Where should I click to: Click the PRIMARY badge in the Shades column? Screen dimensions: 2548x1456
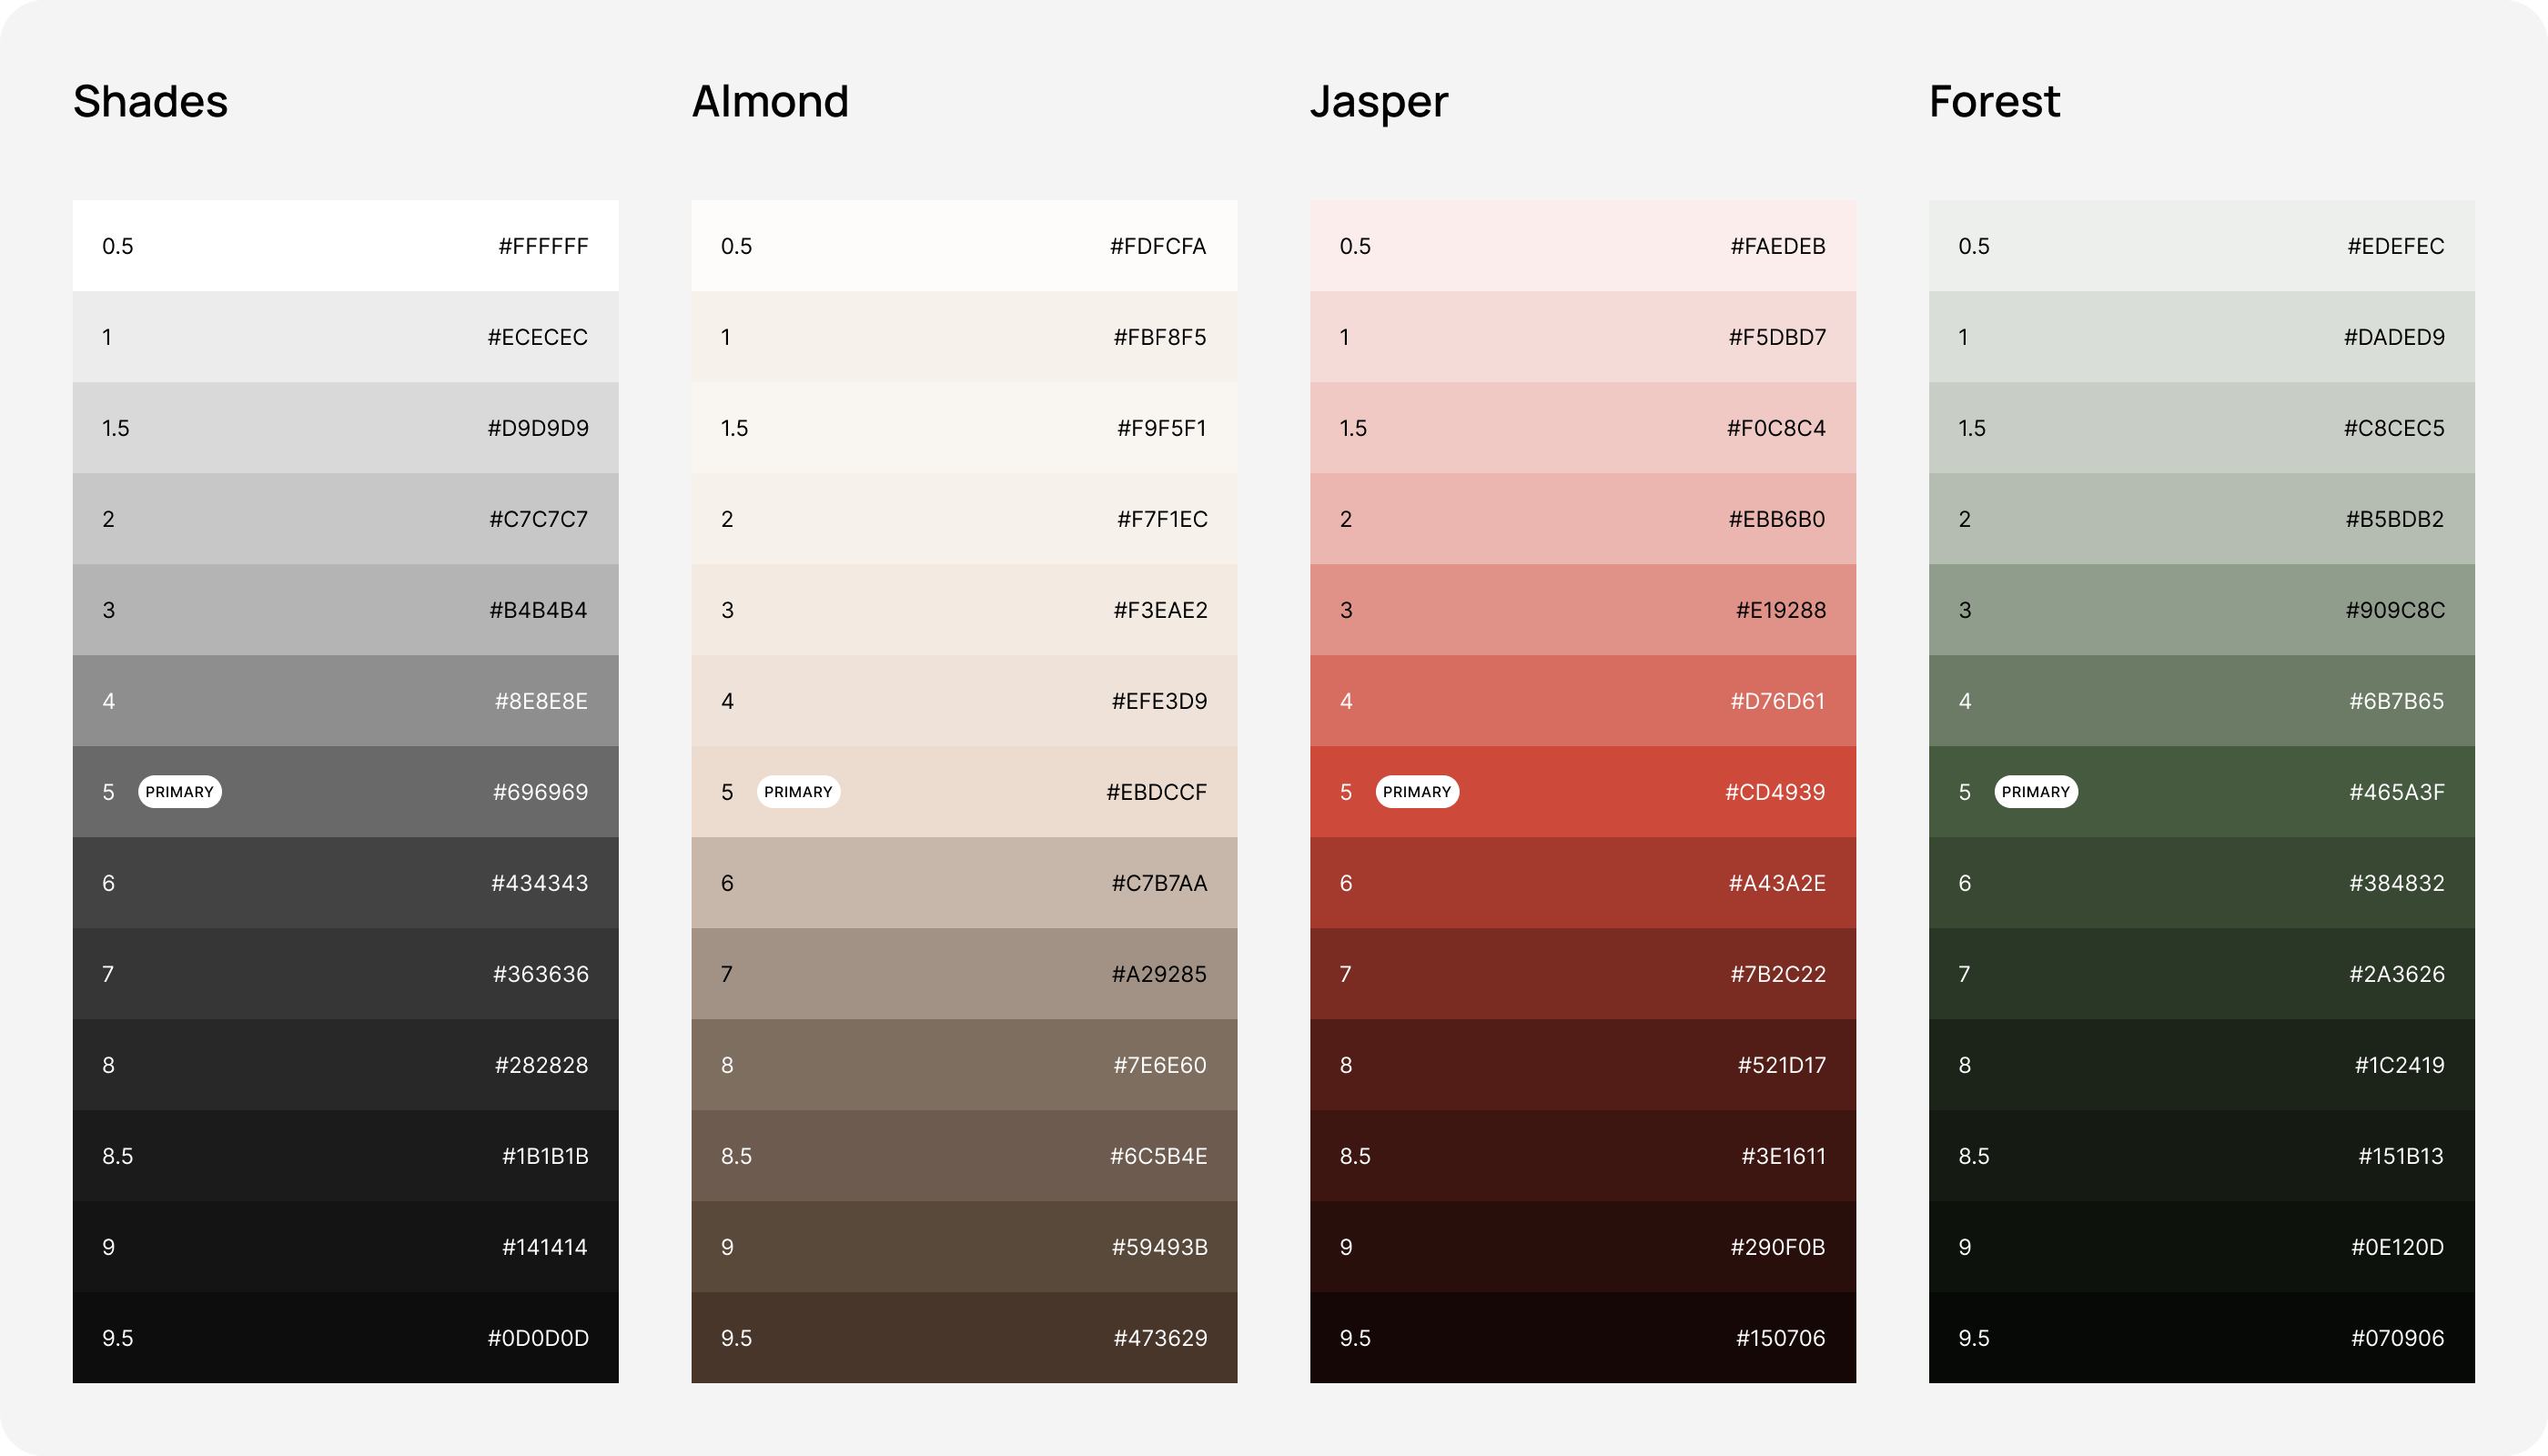[180, 792]
